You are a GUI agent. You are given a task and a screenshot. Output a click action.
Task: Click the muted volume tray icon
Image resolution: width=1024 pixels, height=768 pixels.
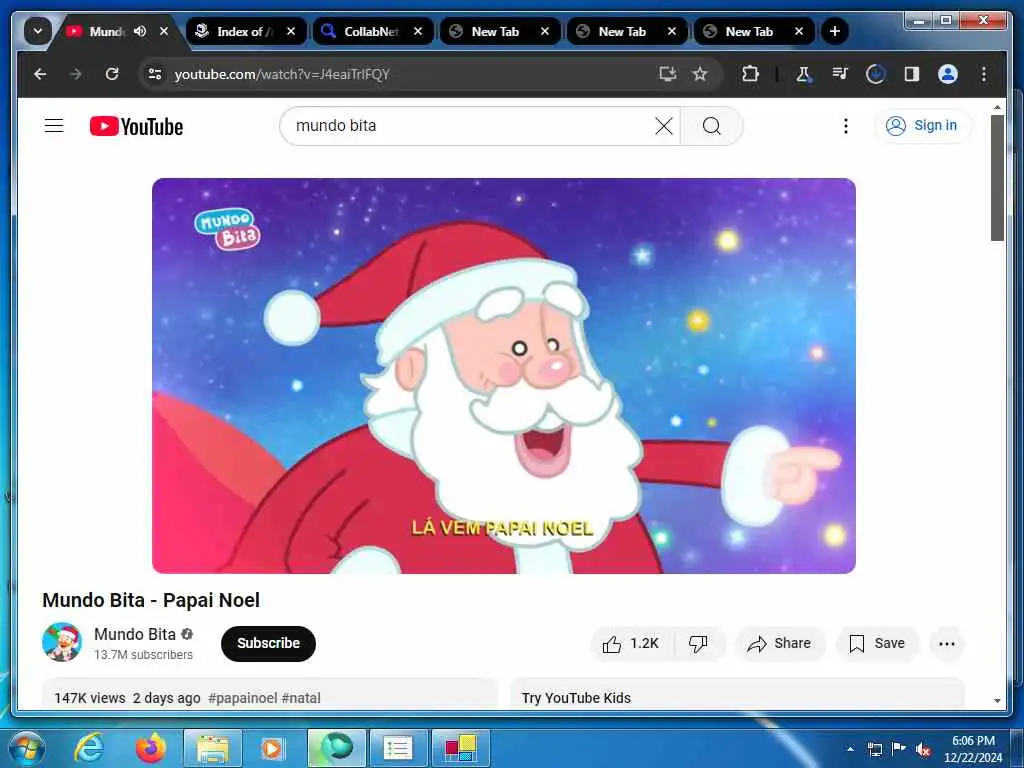coord(923,749)
